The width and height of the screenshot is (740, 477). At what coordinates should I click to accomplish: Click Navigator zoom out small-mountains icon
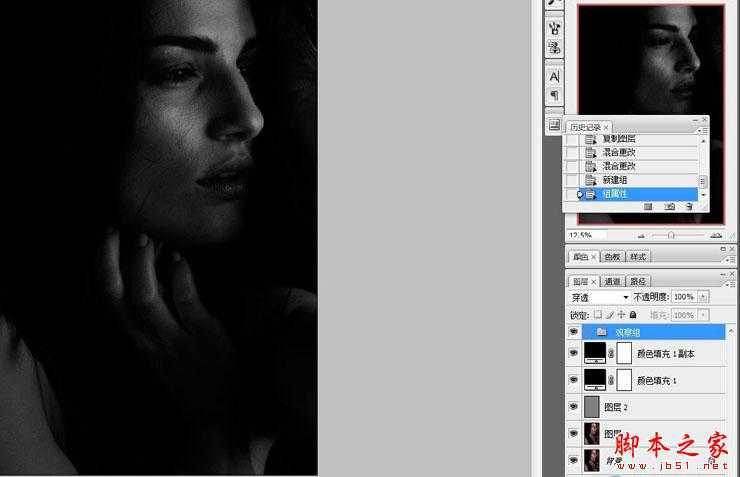641,235
